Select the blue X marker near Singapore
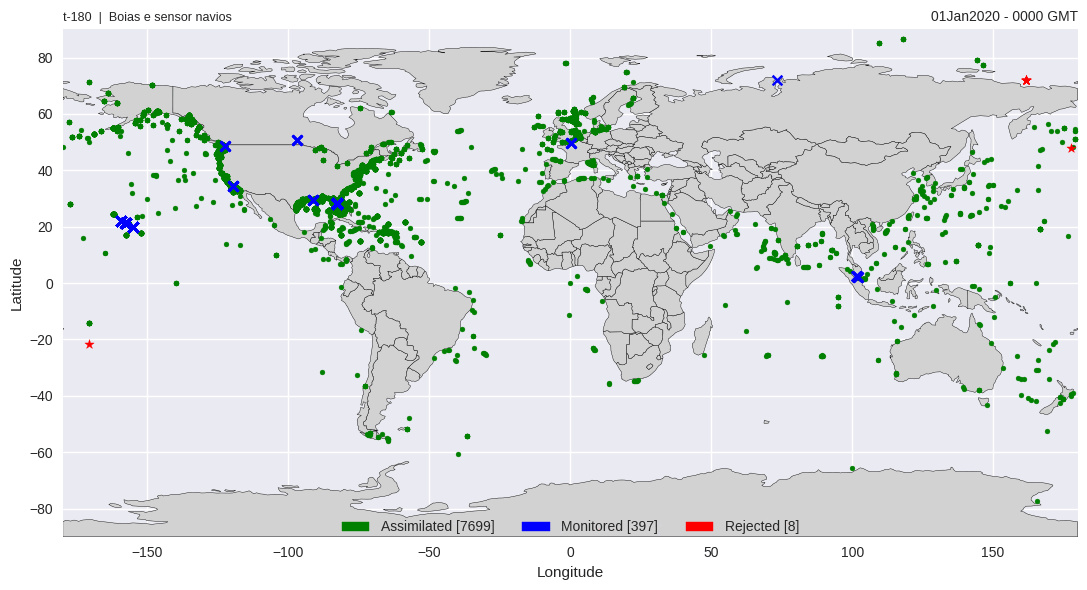 pyautogui.click(x=857, y=277)
